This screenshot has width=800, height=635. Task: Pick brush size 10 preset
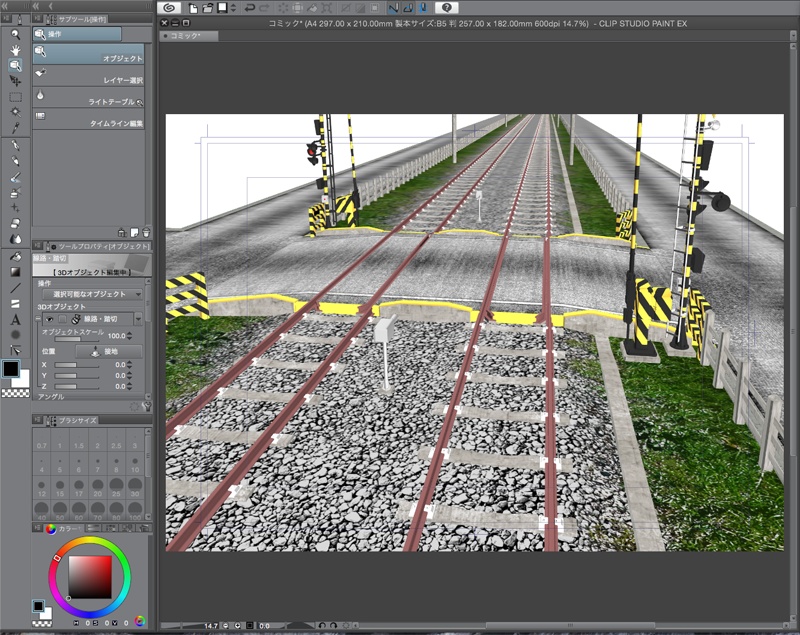point(135,465)
